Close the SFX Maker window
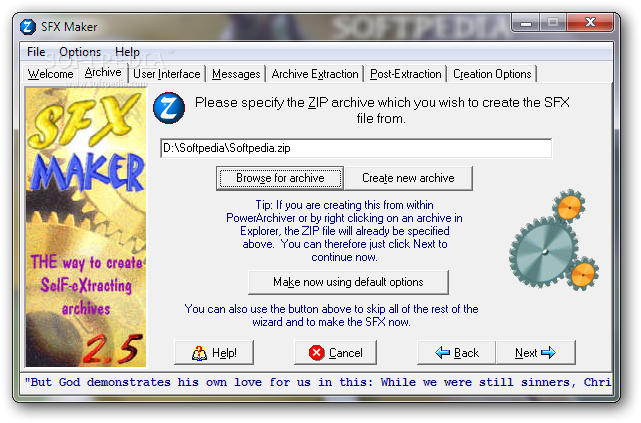This screenshot has width=641, height=423. point(590,23)
